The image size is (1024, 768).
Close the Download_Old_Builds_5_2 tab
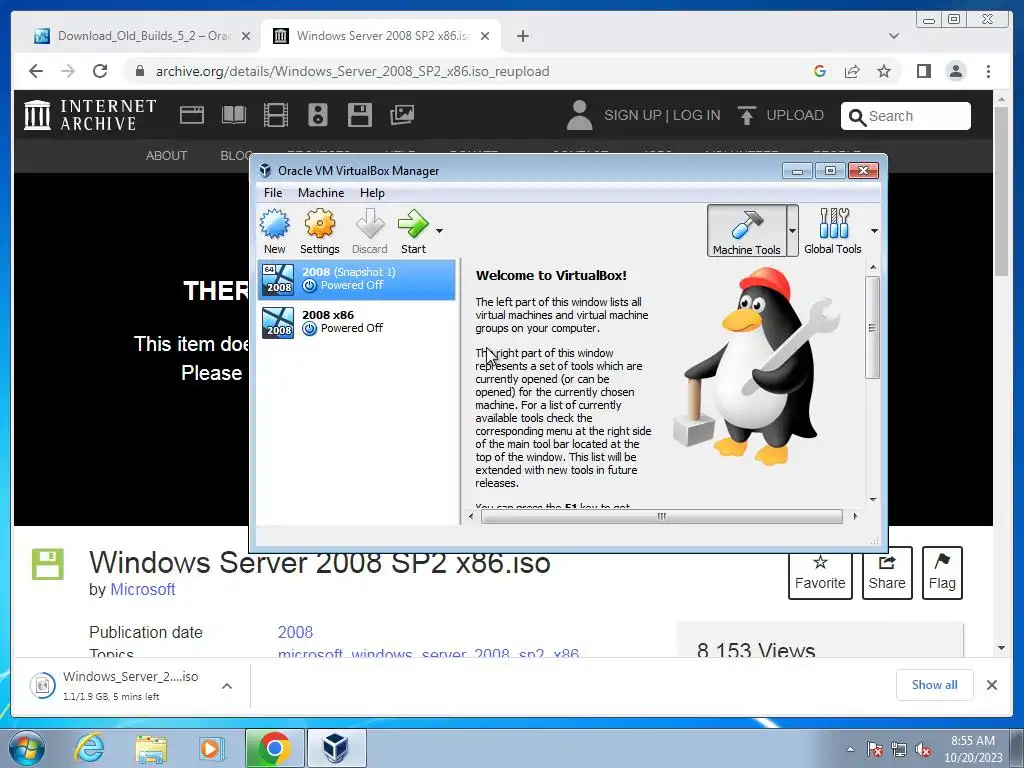pos(246,37)
